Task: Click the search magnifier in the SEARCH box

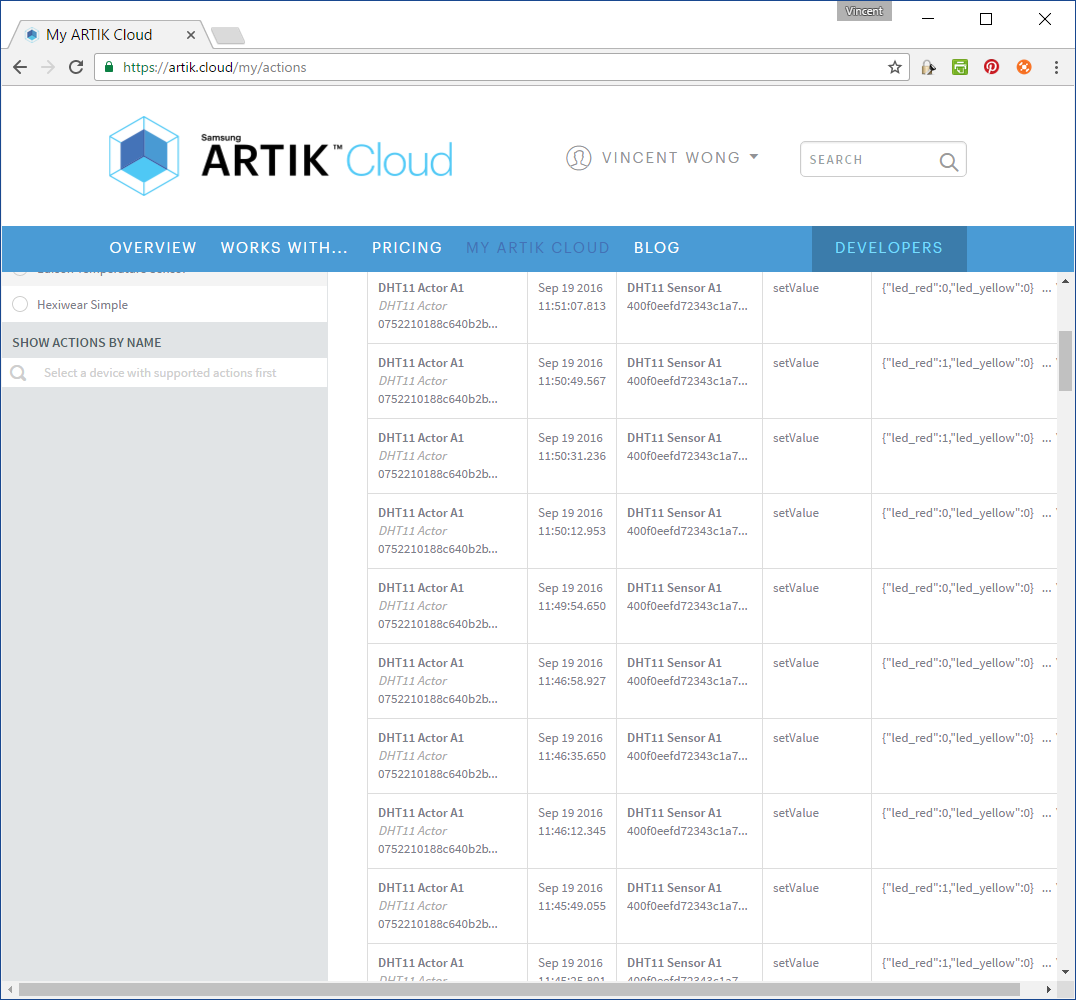Action: [x=948, y=160]
